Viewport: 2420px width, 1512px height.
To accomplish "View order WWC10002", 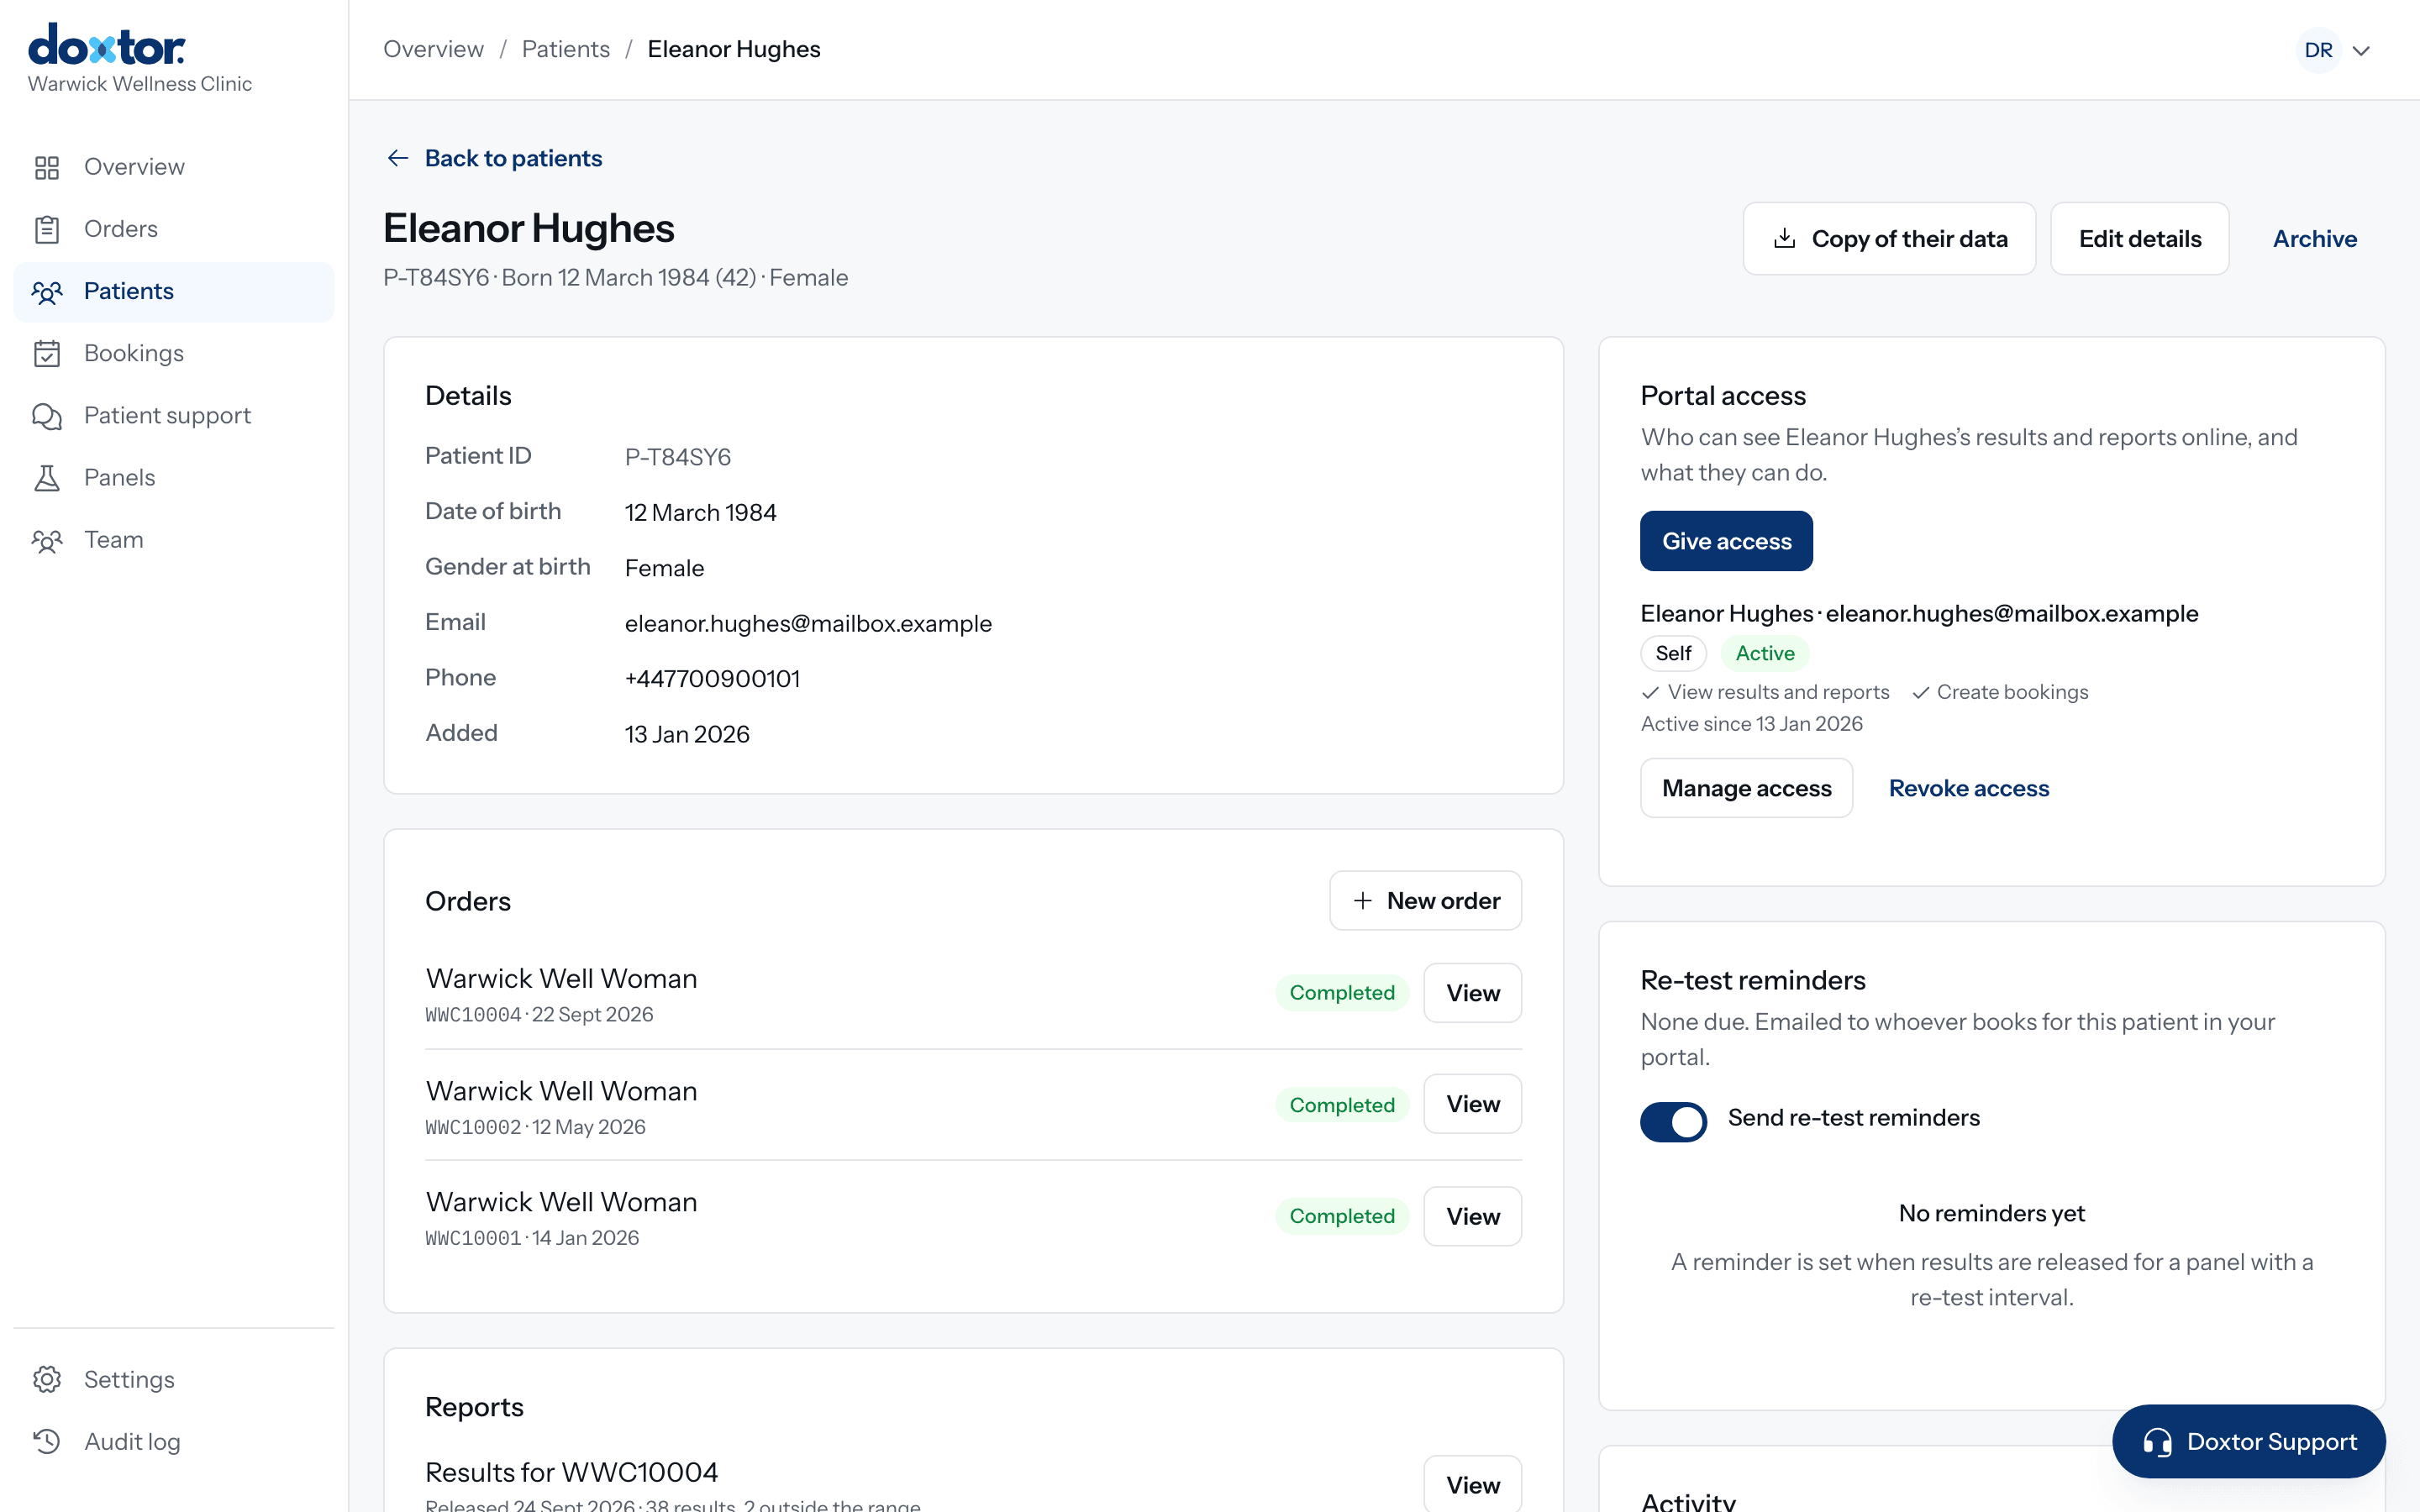I will point(1472,1104).
